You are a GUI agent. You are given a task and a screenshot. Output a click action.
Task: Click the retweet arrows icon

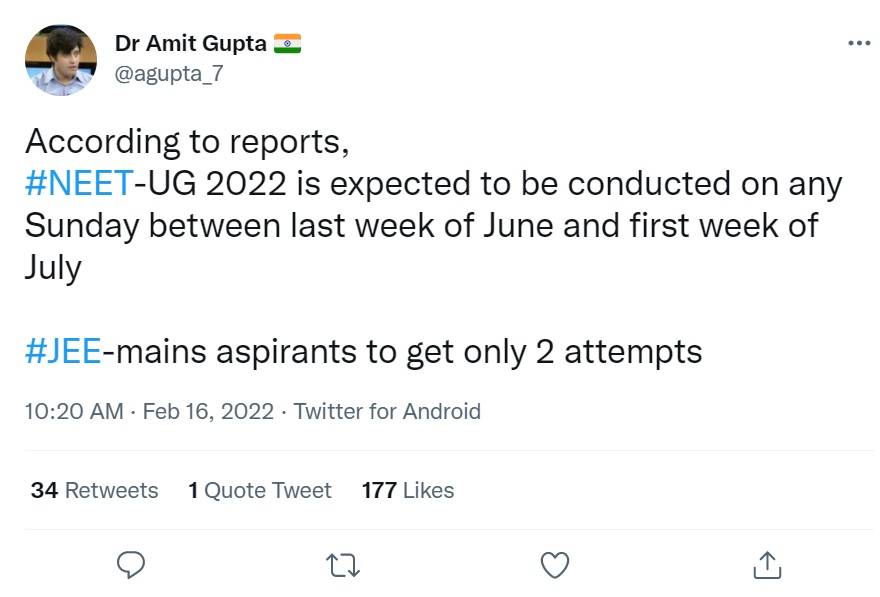tap(344, 566)
